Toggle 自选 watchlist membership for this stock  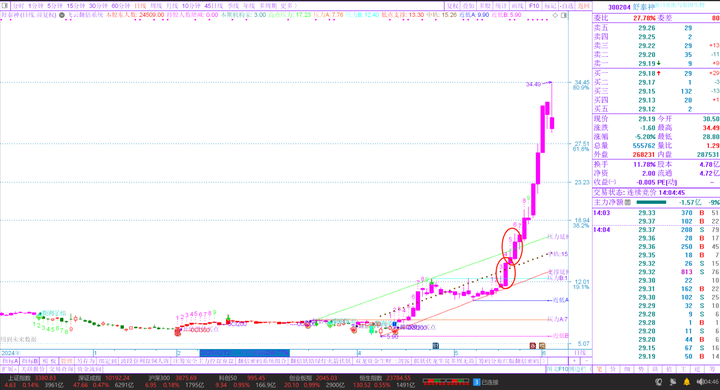pos(568,6)
